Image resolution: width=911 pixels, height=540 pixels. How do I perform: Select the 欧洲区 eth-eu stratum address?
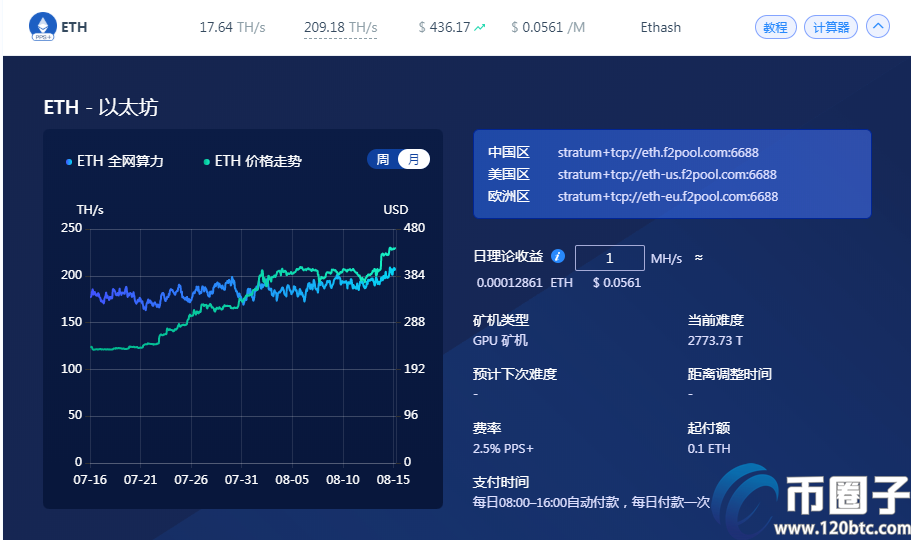coord(668,196)
